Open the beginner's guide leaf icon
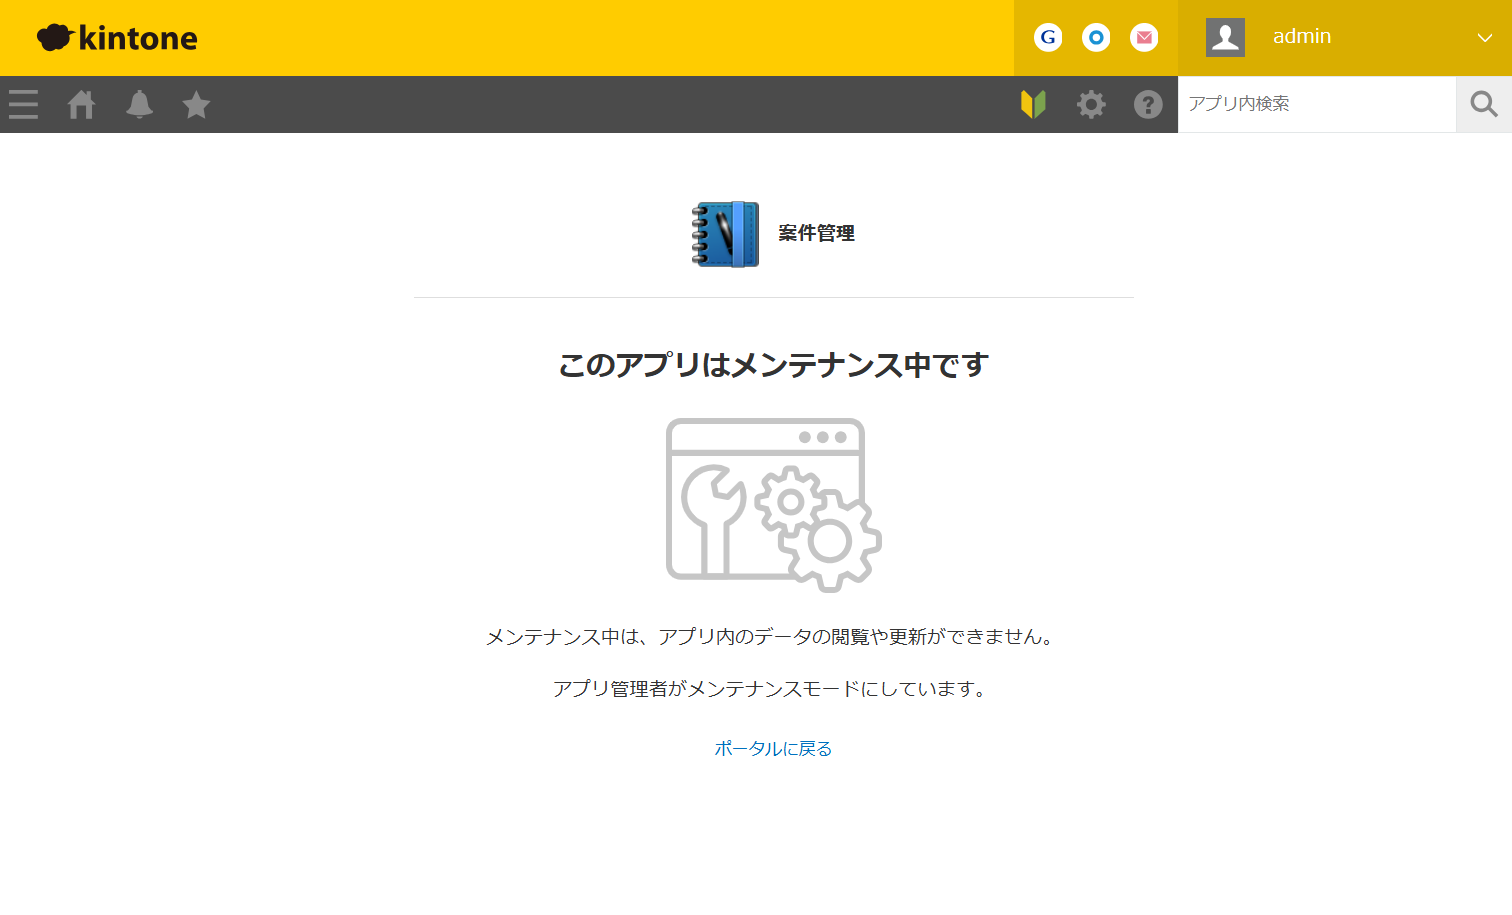 [1034, 104]
